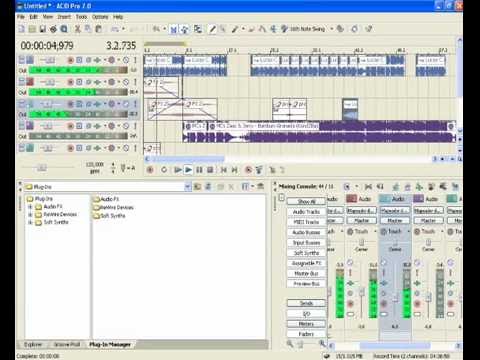Click Go to Start transport button
Viewport: 480px width, 360px height.
pos(224,170)
